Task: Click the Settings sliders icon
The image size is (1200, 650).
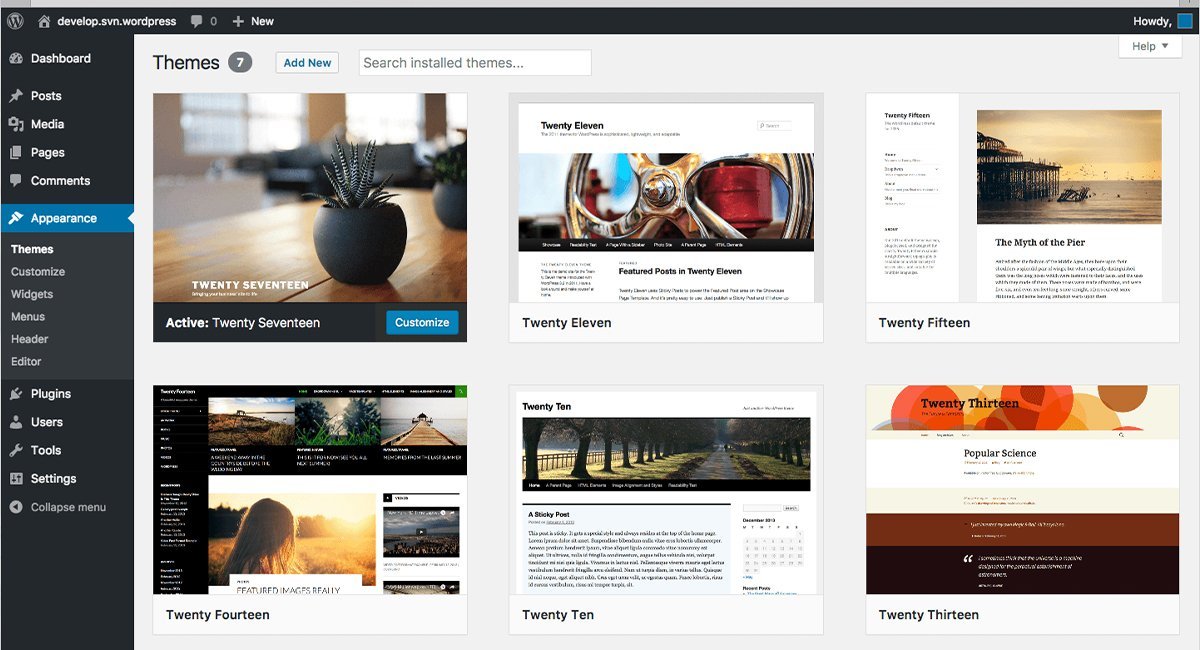Action: click(16, 479)
